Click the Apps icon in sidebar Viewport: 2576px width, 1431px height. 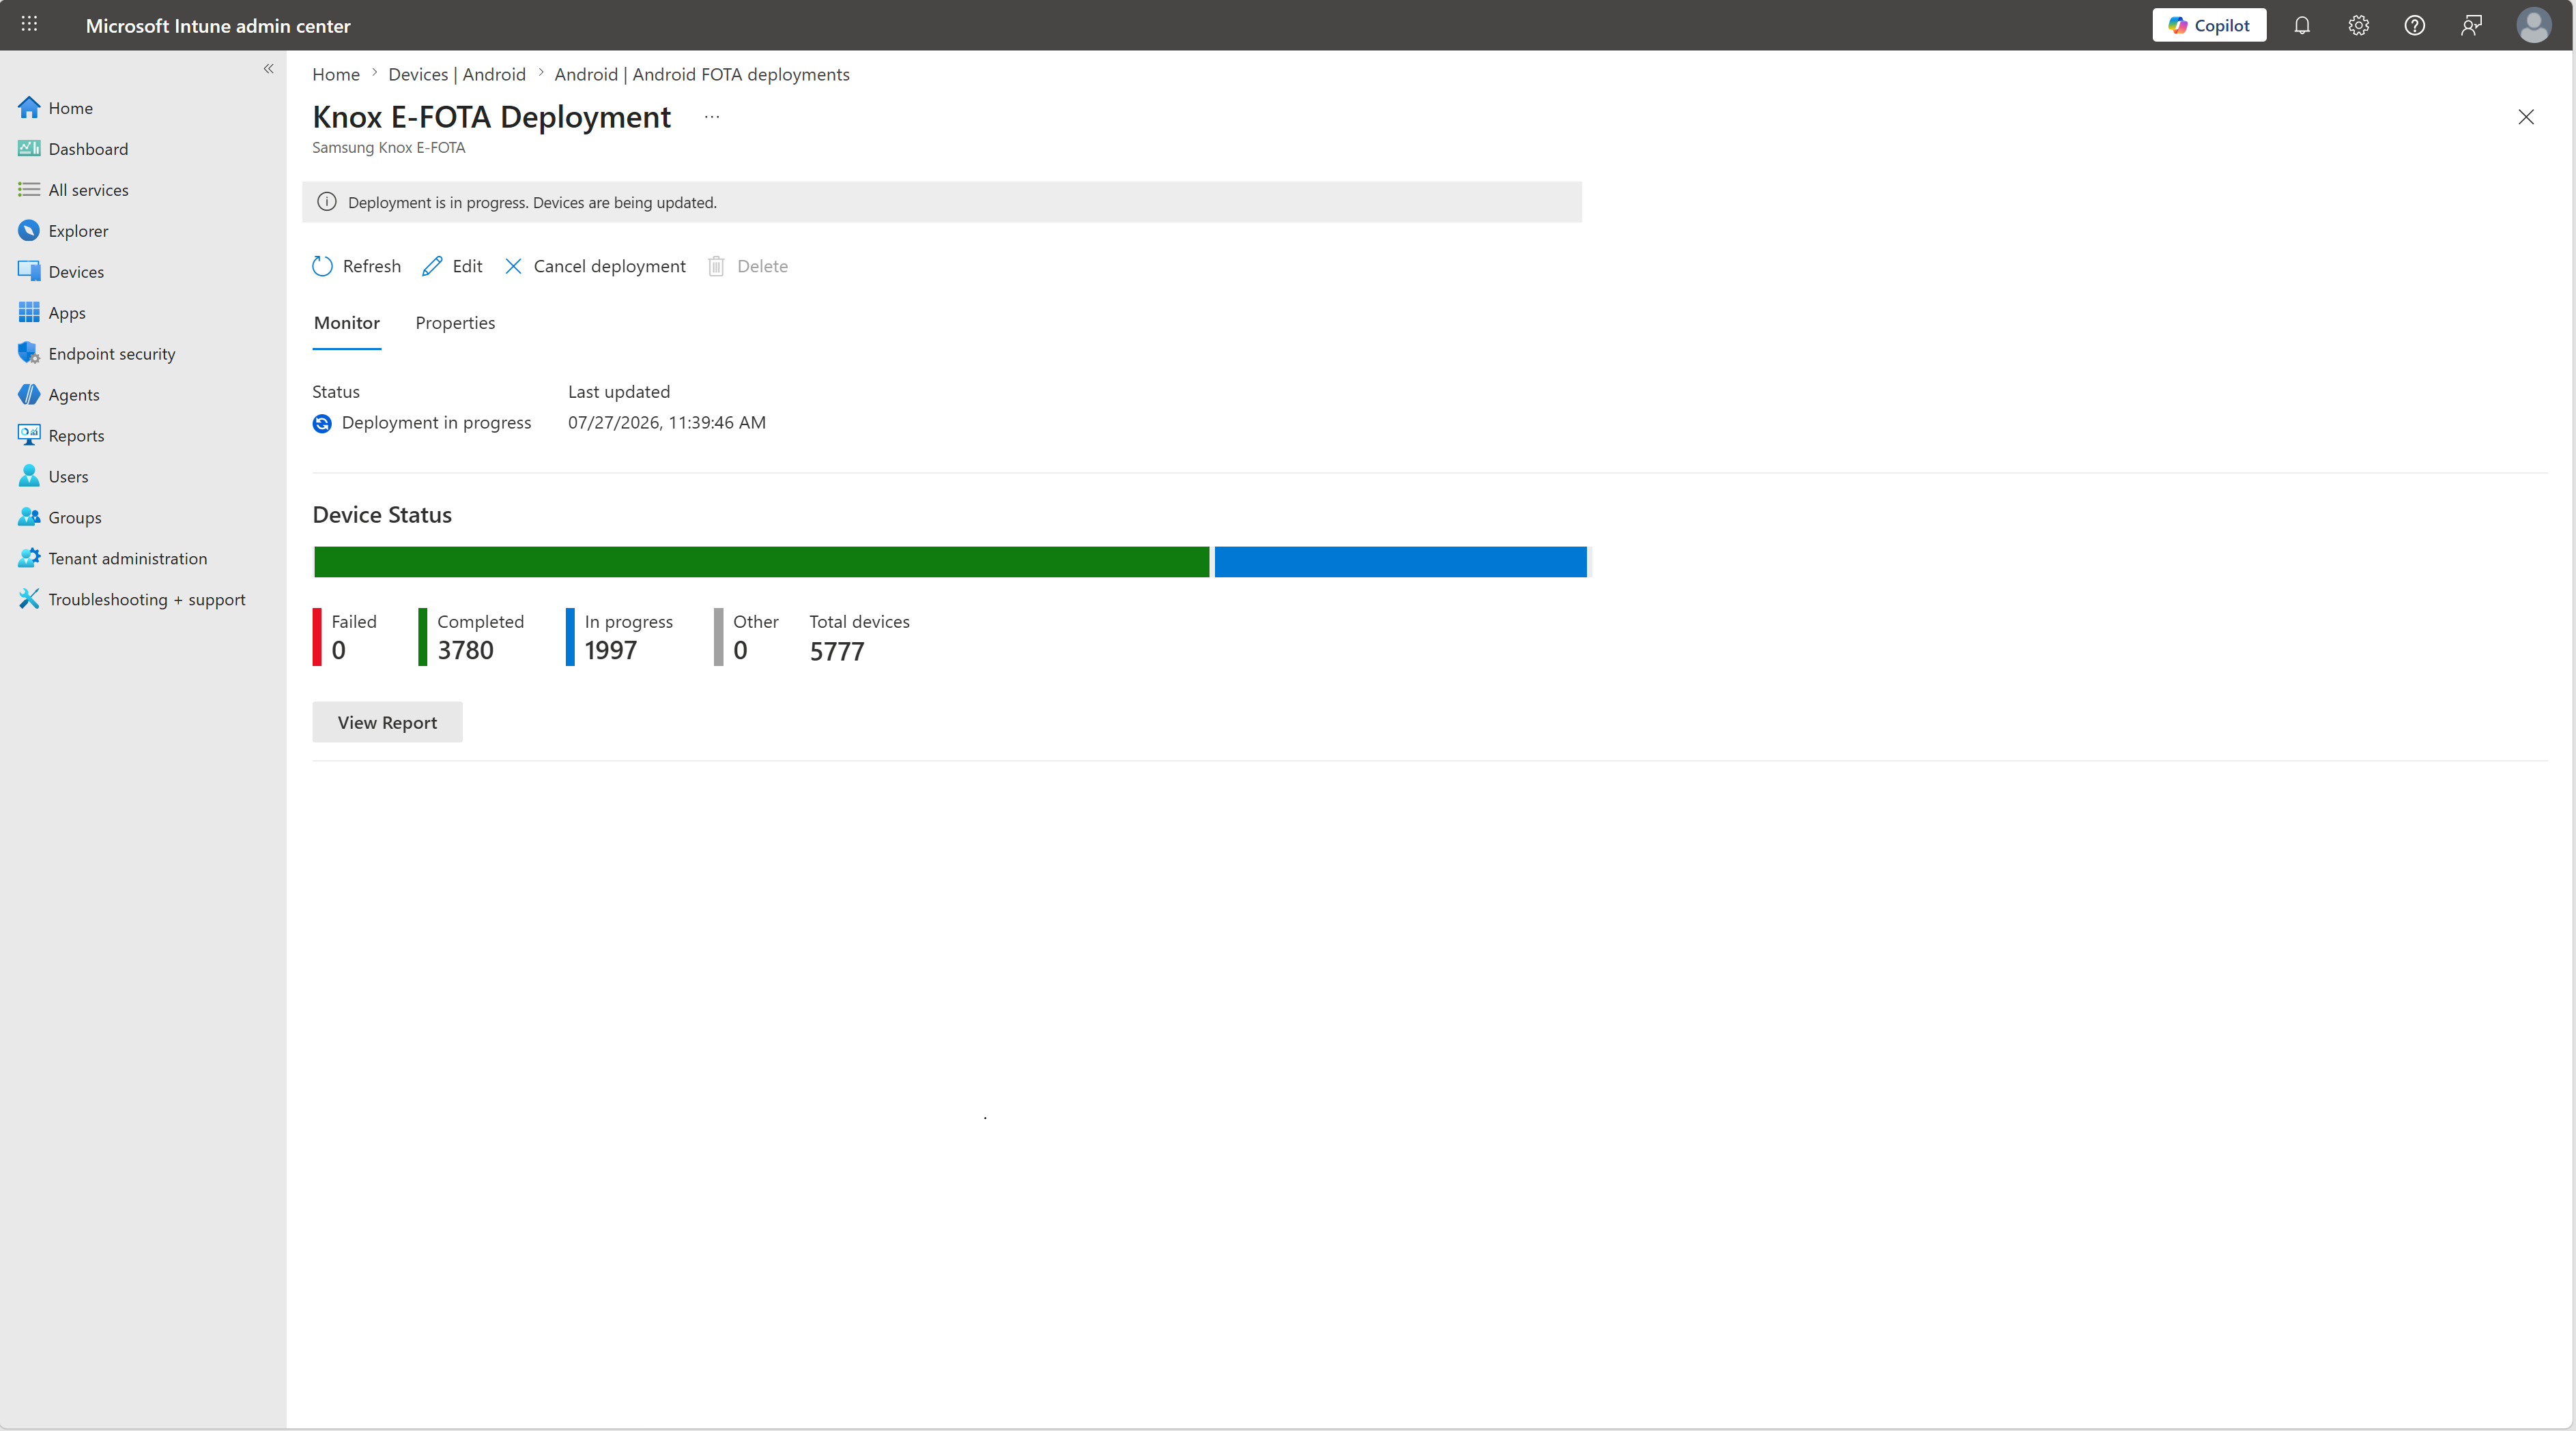click(29, 312)
